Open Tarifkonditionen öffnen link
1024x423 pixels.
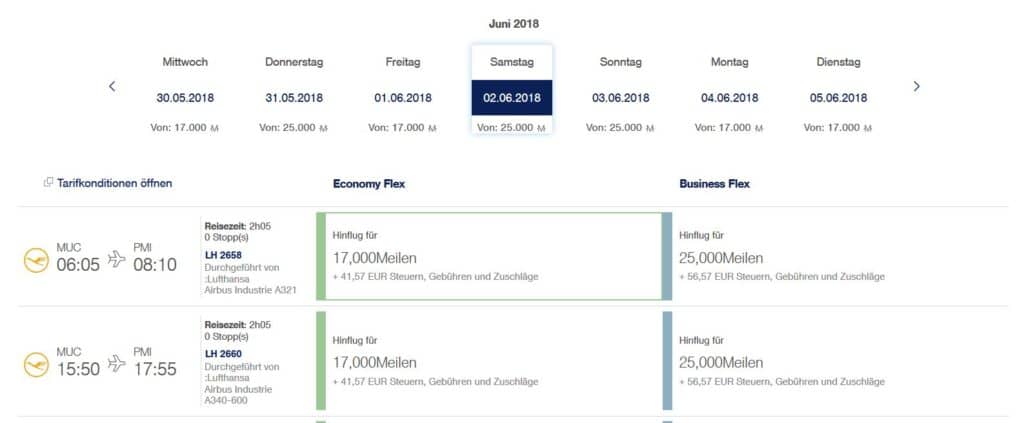coord(114,183)
